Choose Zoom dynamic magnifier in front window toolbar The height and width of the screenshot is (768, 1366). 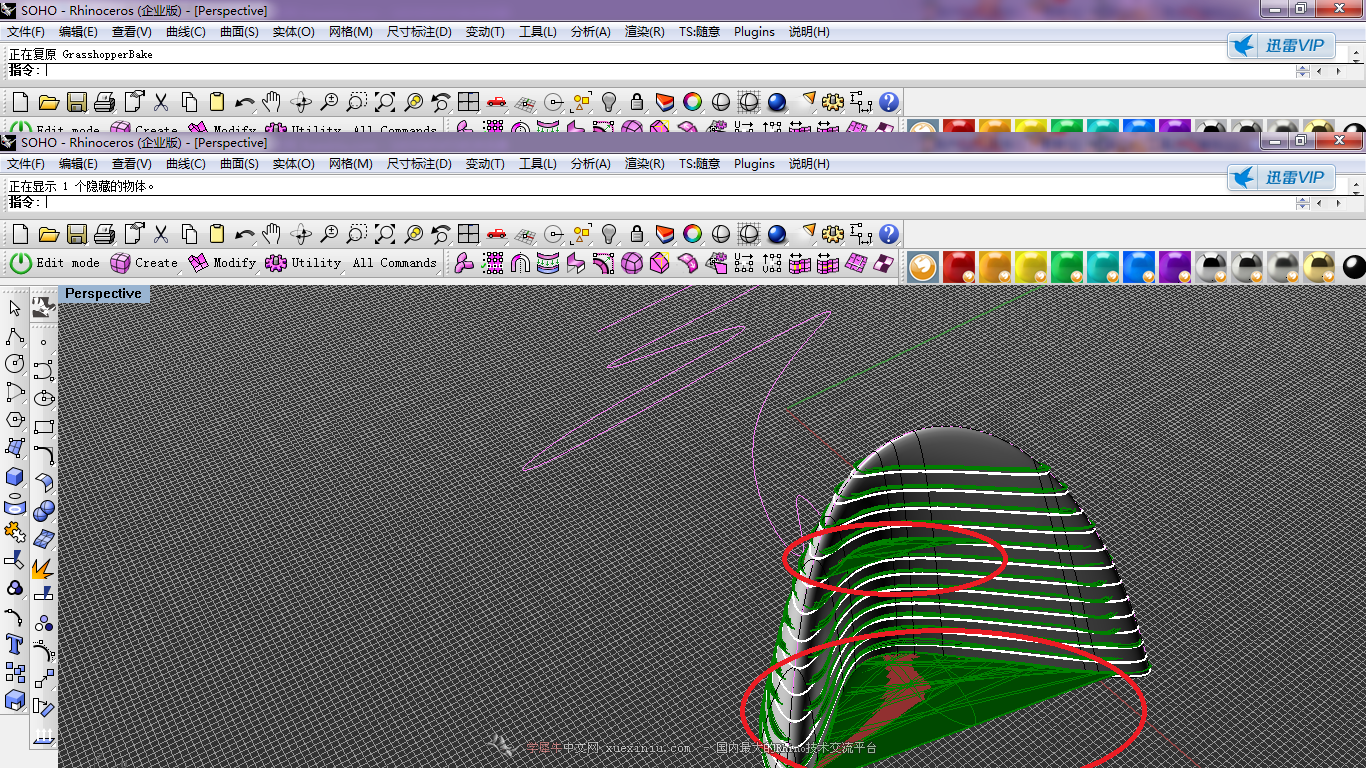pyautogui.click(x=329, y=234)
